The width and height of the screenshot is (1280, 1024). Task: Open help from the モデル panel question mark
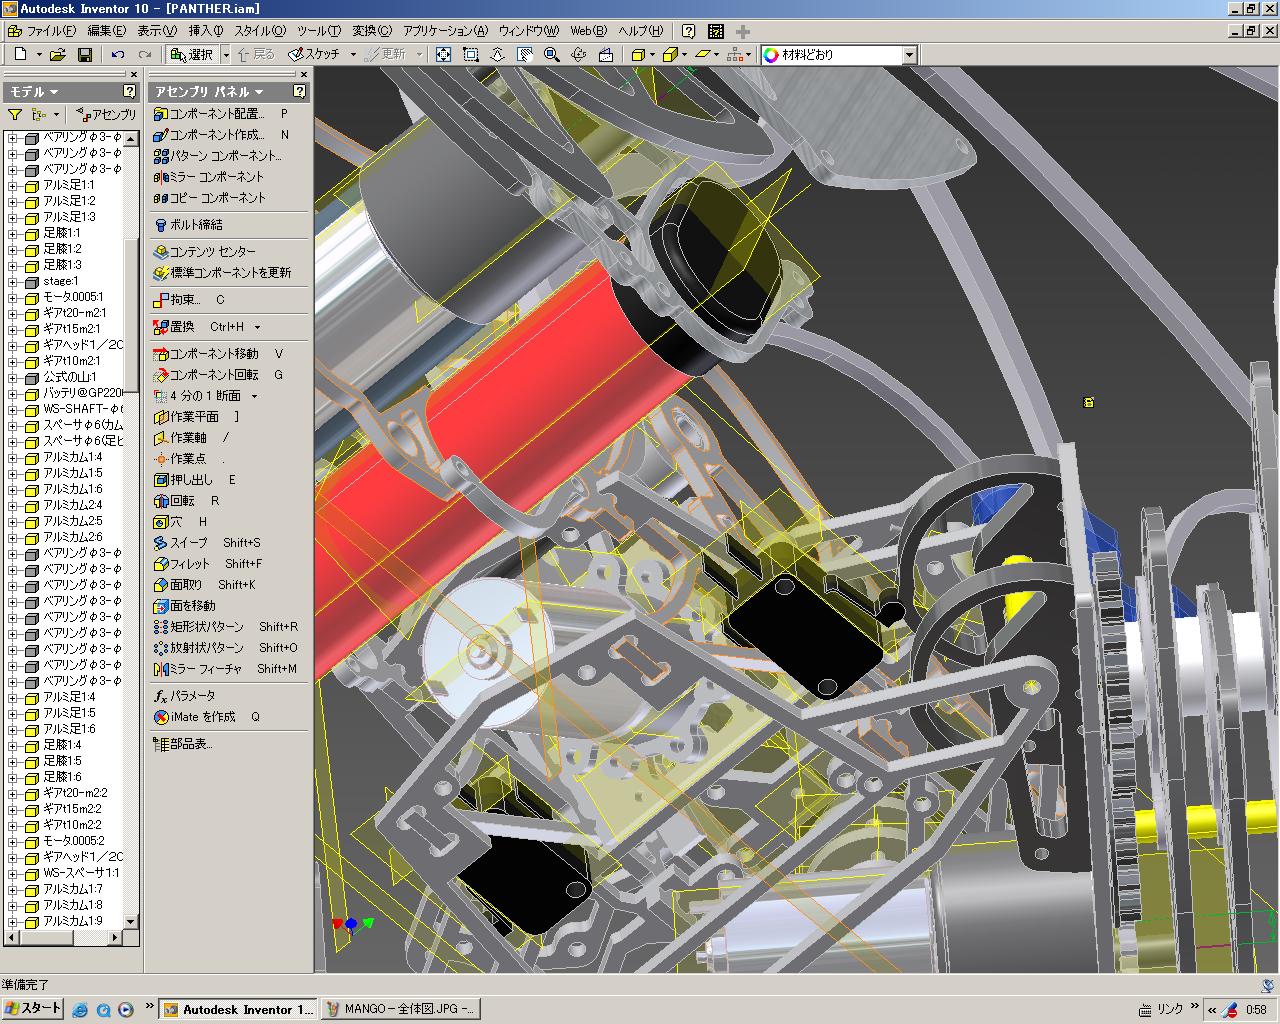pos(129,92)
